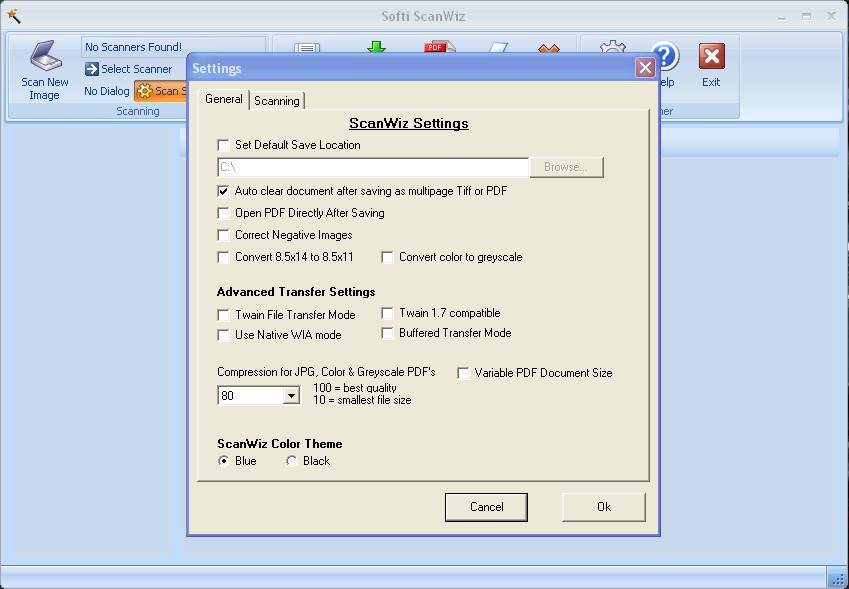Image resolution: width=849 pixels, height=589 pixels.
Task: Click the Select Scanner arrow icon
Action: tap(92, 69)
